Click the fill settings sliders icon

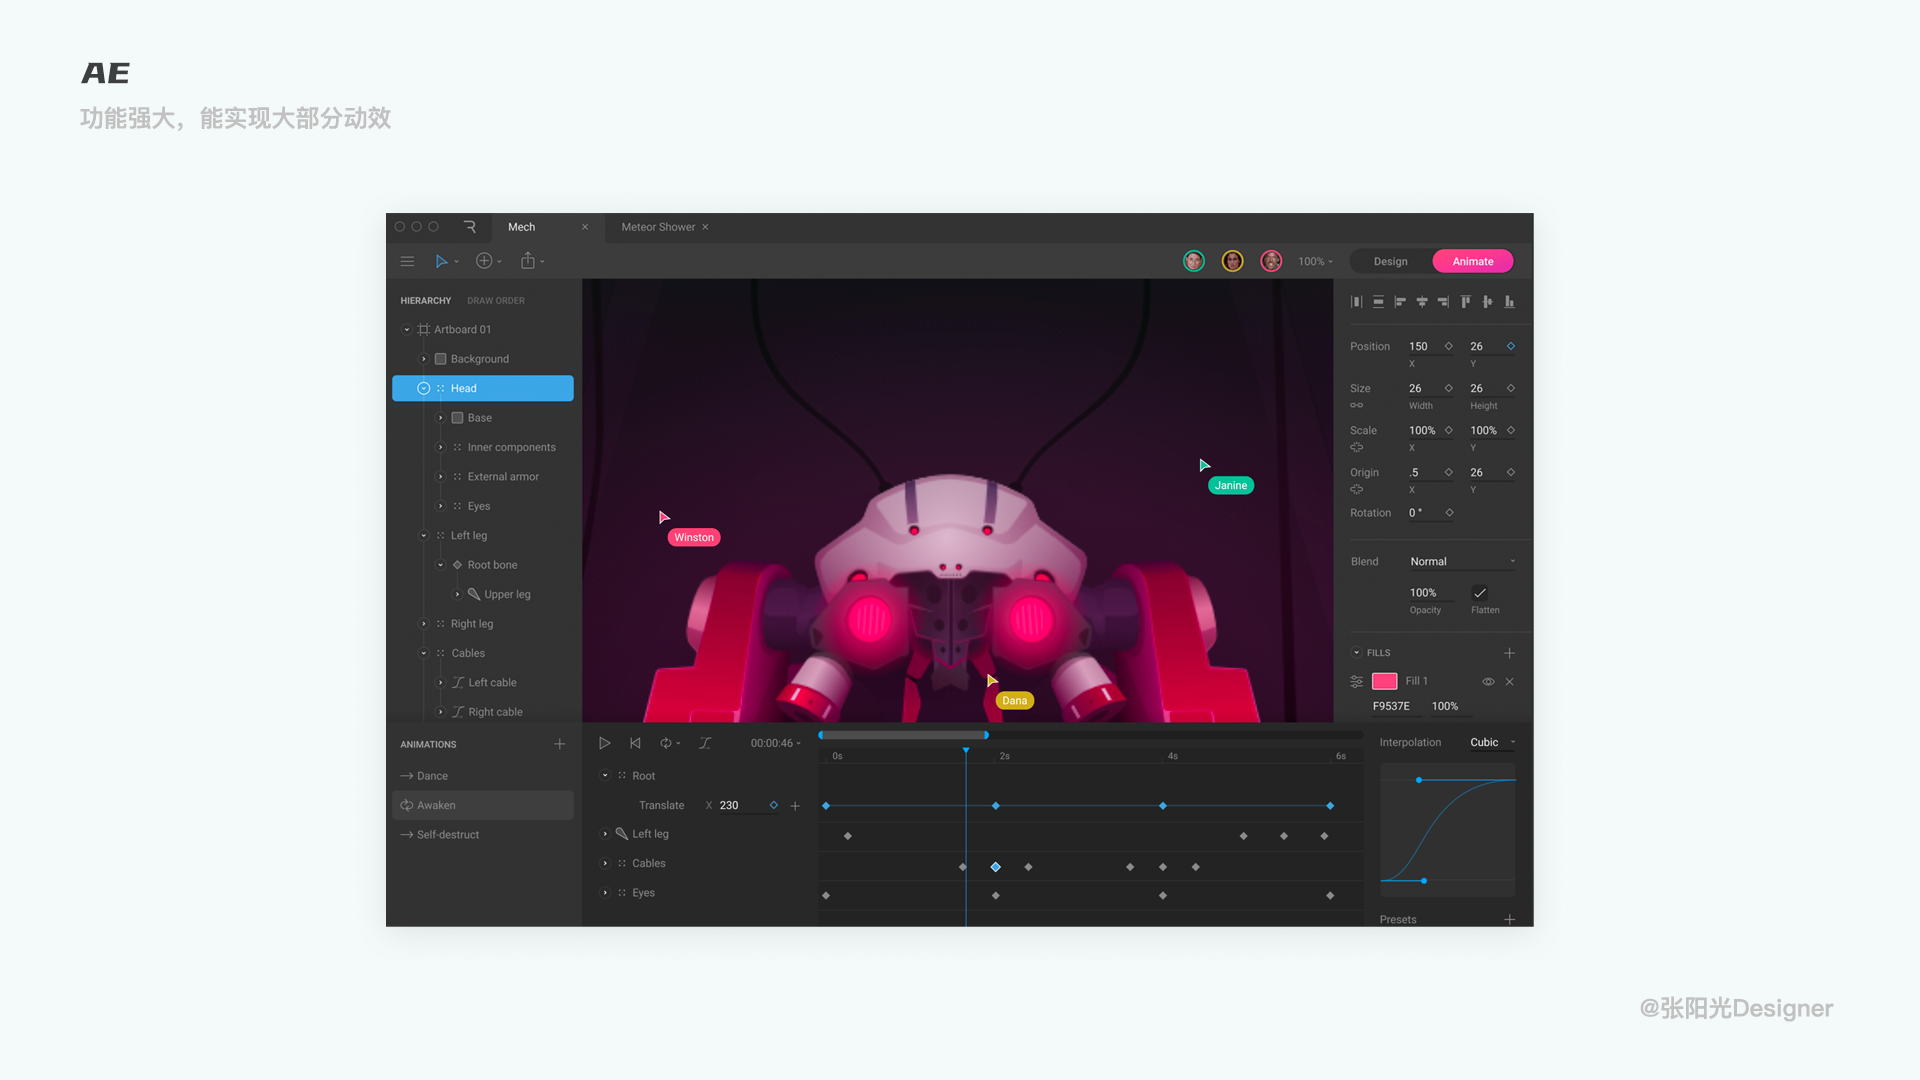[1356, 682]
